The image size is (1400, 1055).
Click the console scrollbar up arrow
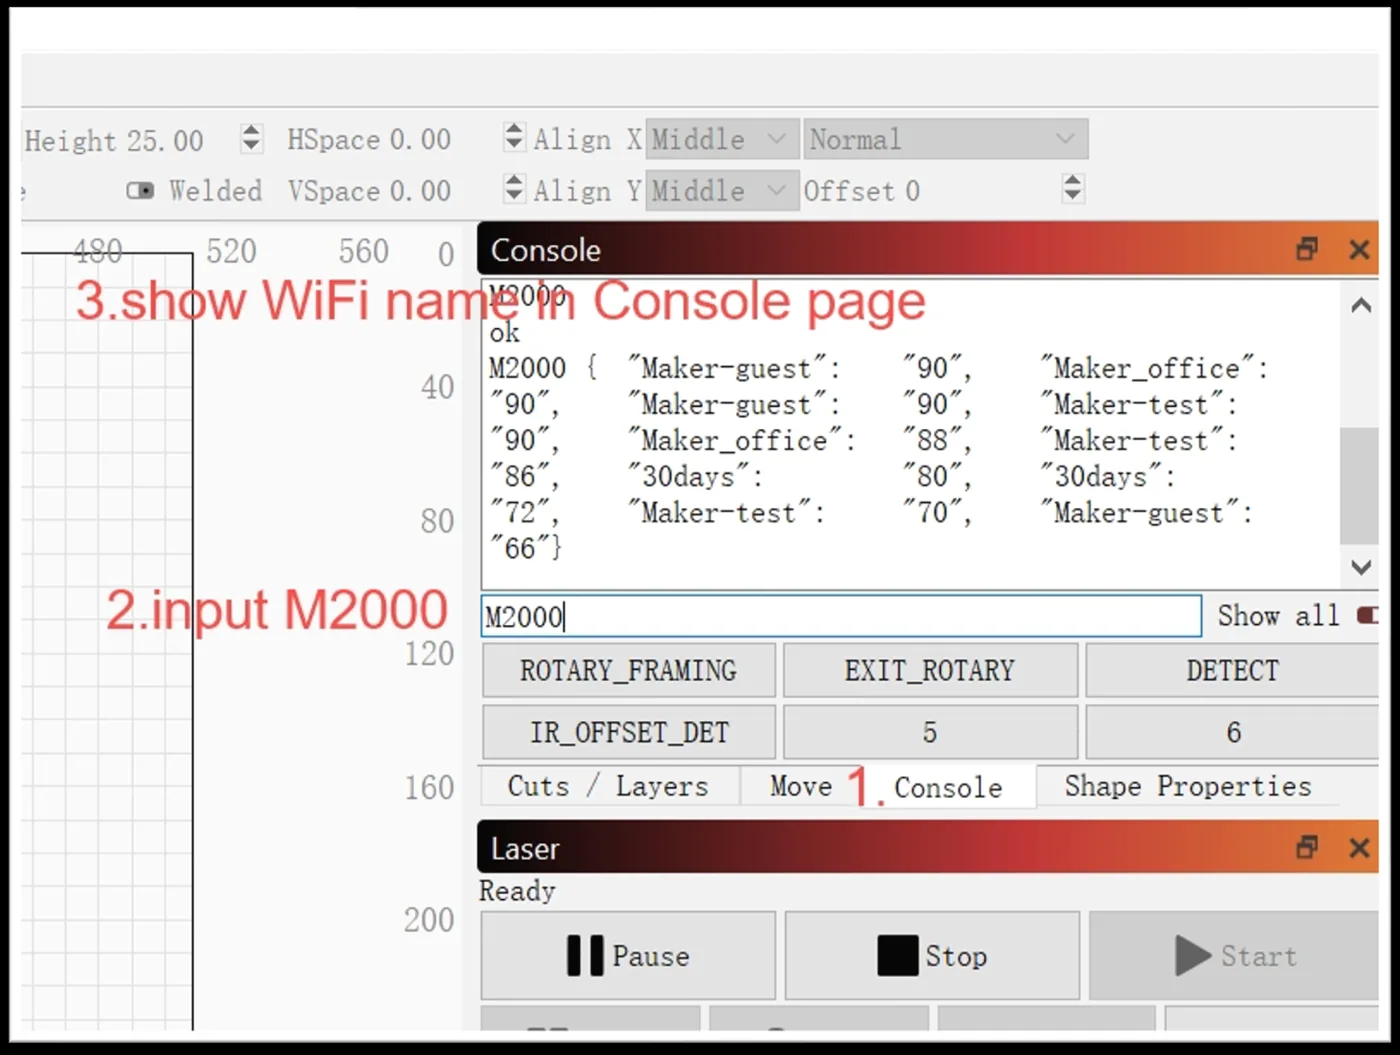pyautogui.click(x=1360, y=305)
